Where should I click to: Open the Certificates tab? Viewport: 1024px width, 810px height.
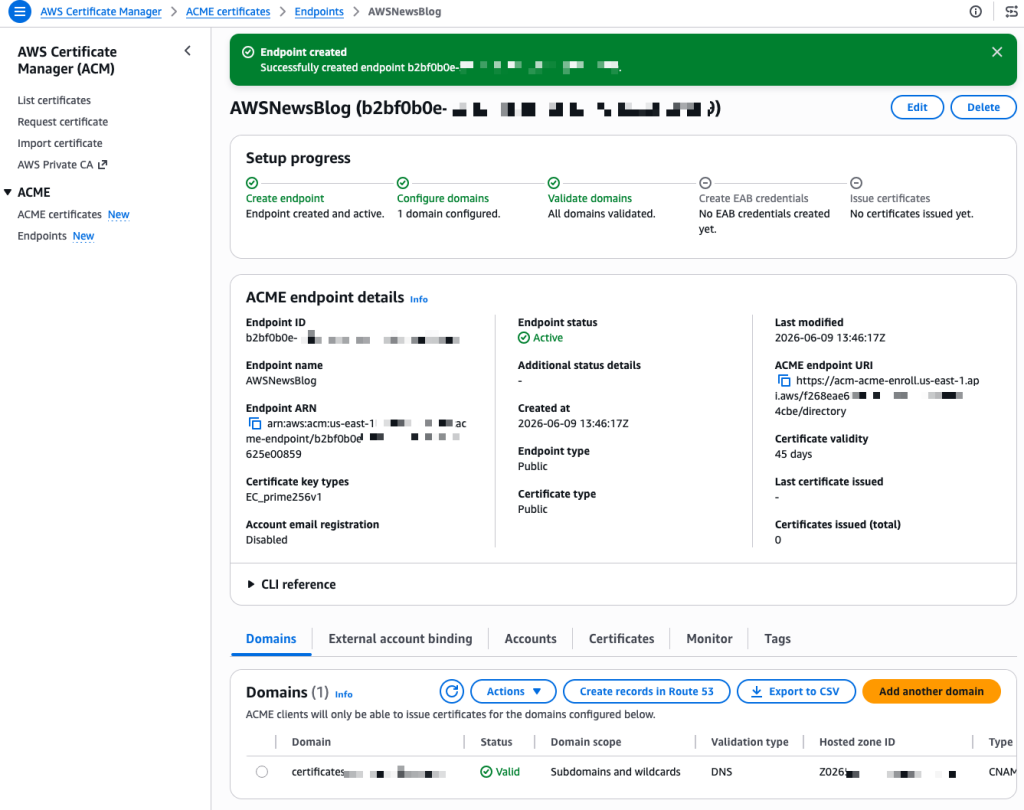(x=622, y=639)
